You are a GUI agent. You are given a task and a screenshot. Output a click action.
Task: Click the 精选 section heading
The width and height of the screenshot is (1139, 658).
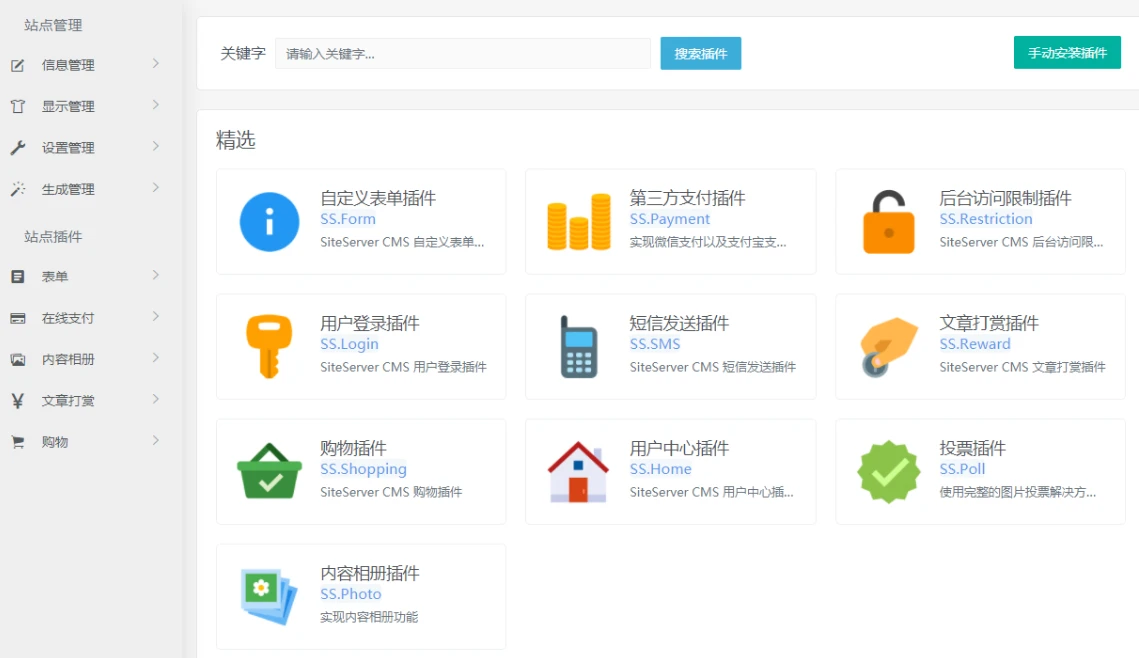click(x=235, y=140)
